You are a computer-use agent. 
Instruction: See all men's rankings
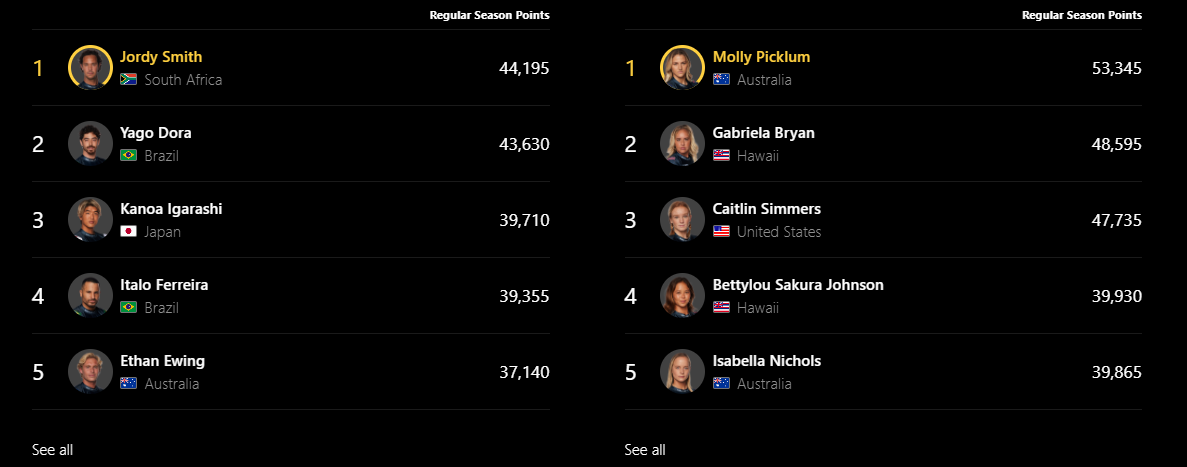[52, 450]
